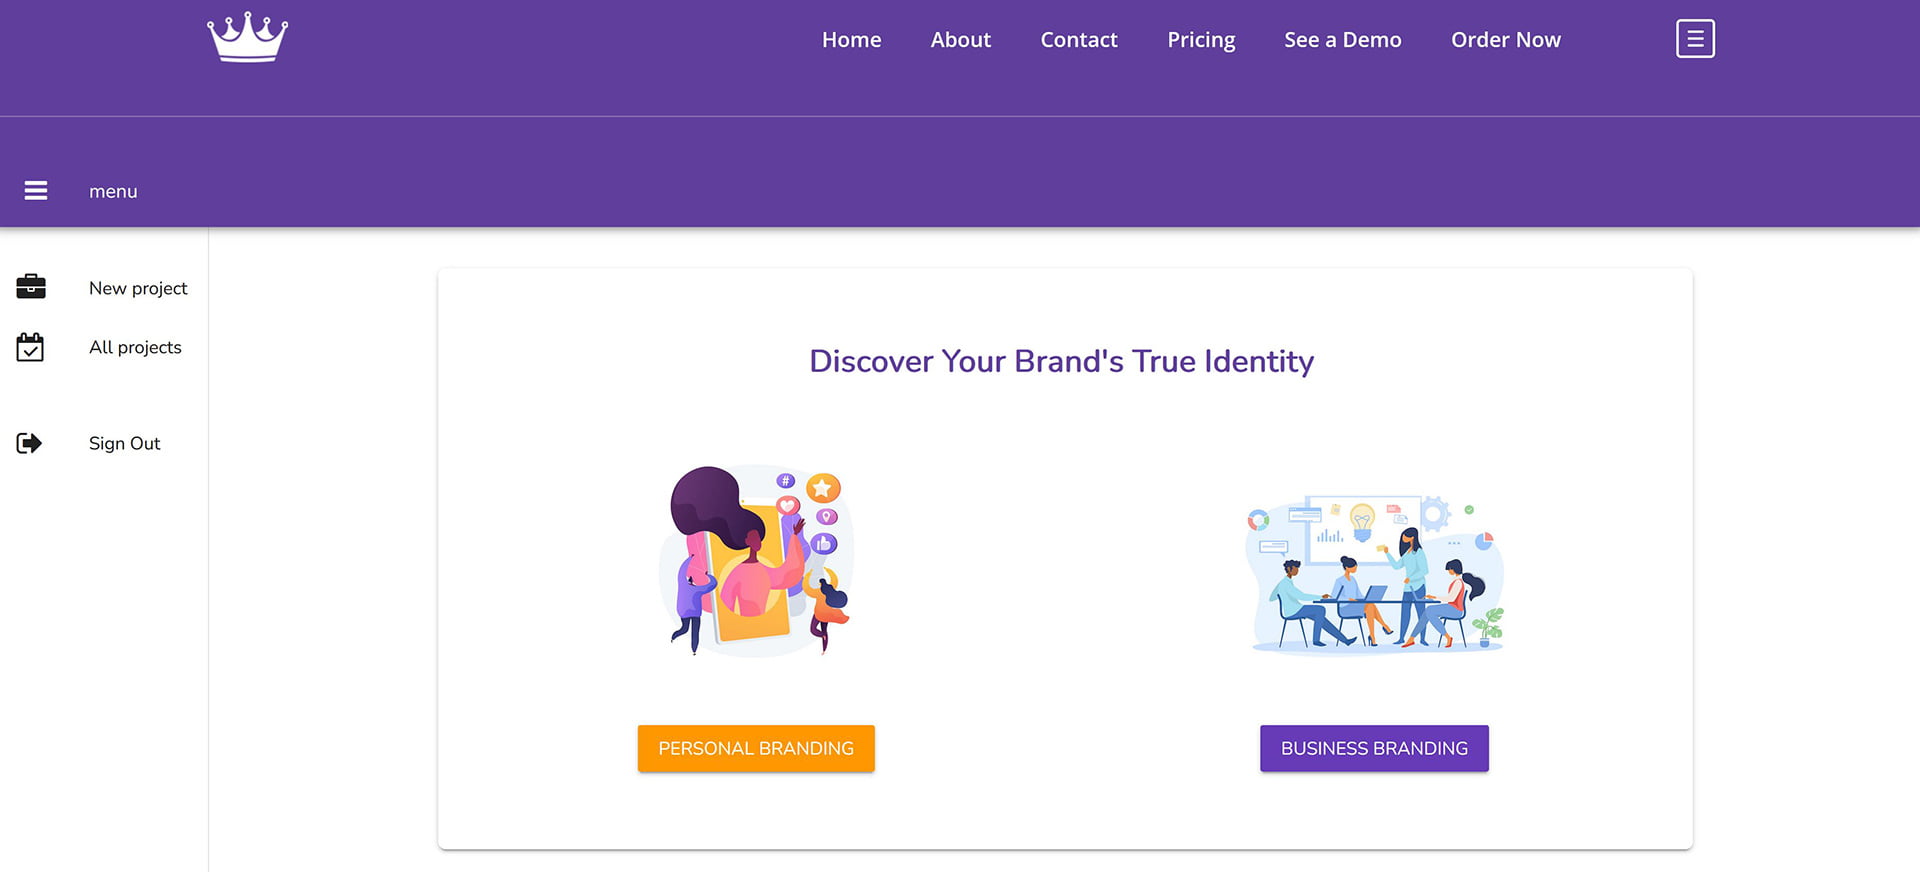Viewport: 1920px width, 872px height.
Task: Click the Sign Out arrow icon
Action: pyautogui.click(x=29, y=443)
